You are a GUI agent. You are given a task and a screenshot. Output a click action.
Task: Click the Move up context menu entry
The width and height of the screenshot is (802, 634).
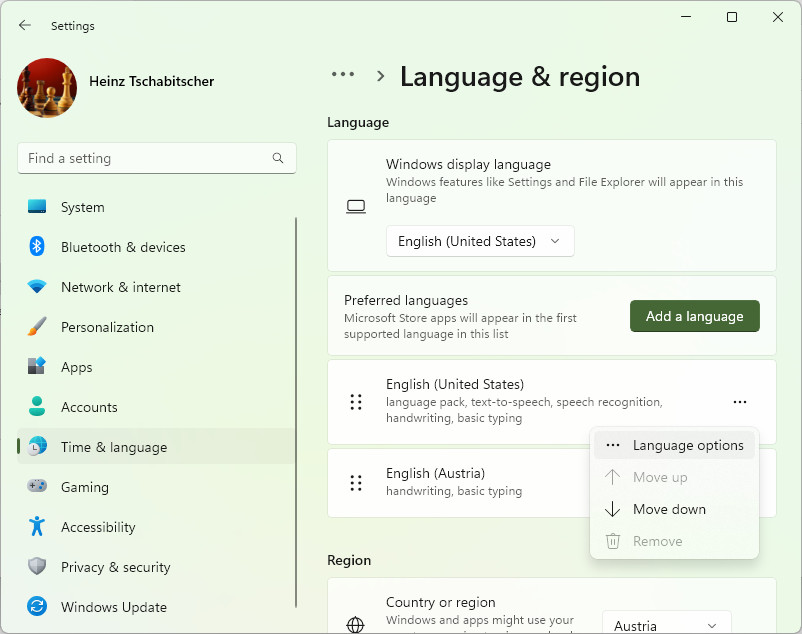(674, 477)
